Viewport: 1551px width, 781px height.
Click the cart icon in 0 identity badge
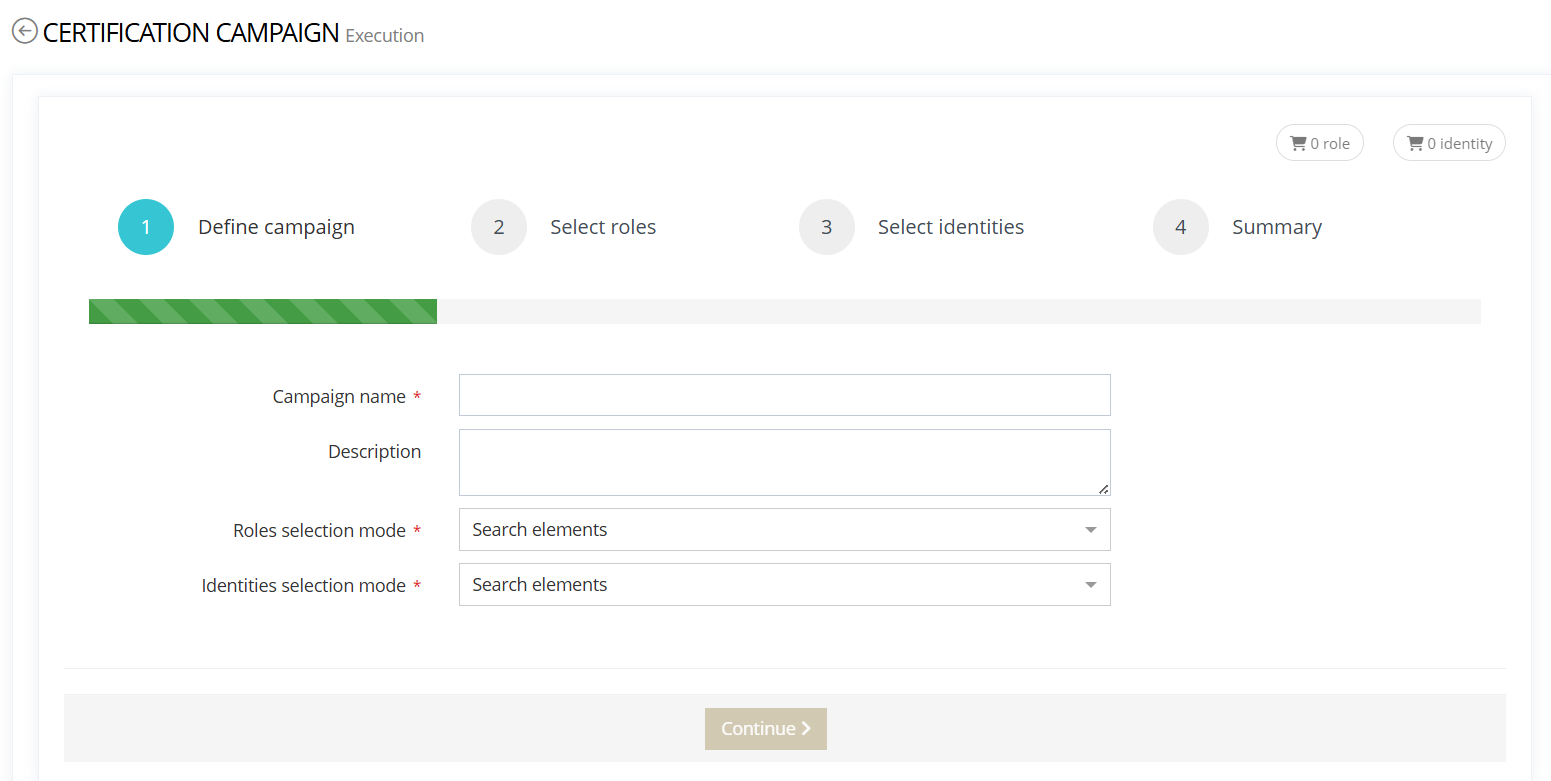(1415, 143)
